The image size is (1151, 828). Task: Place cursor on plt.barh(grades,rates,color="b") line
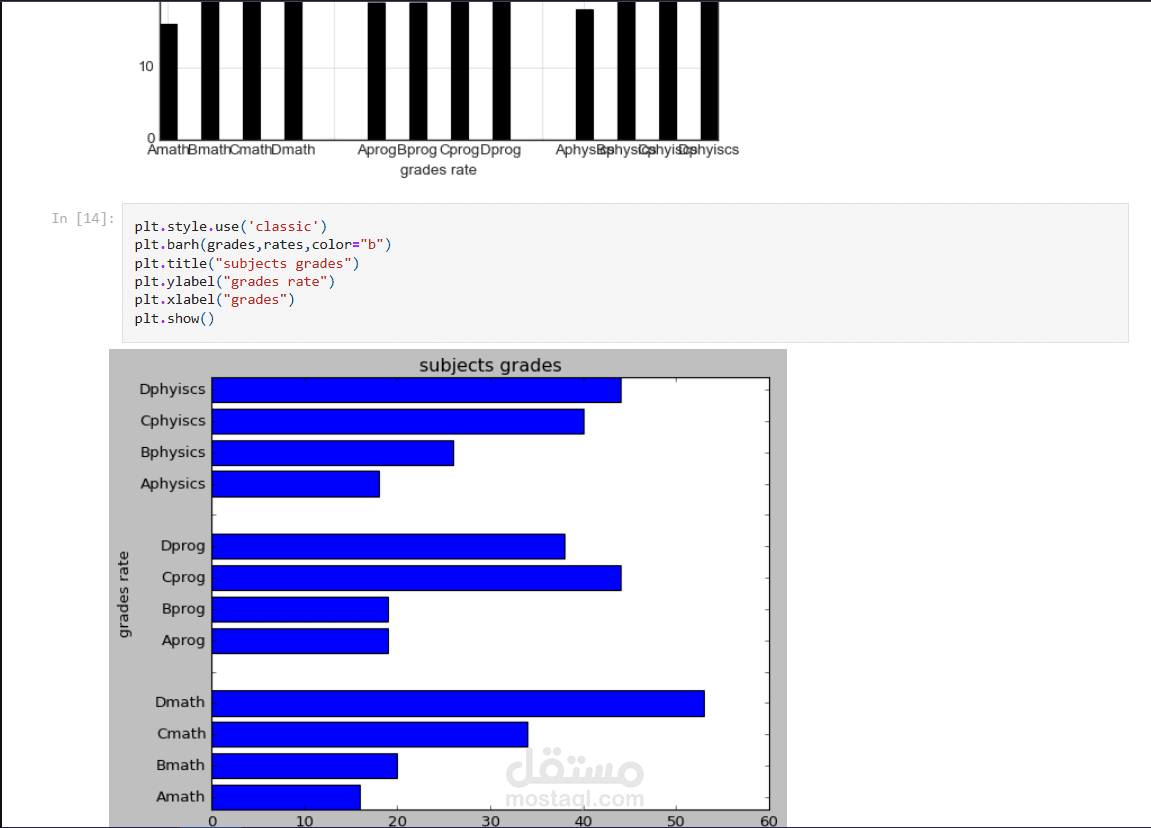[x=263, y=244]
